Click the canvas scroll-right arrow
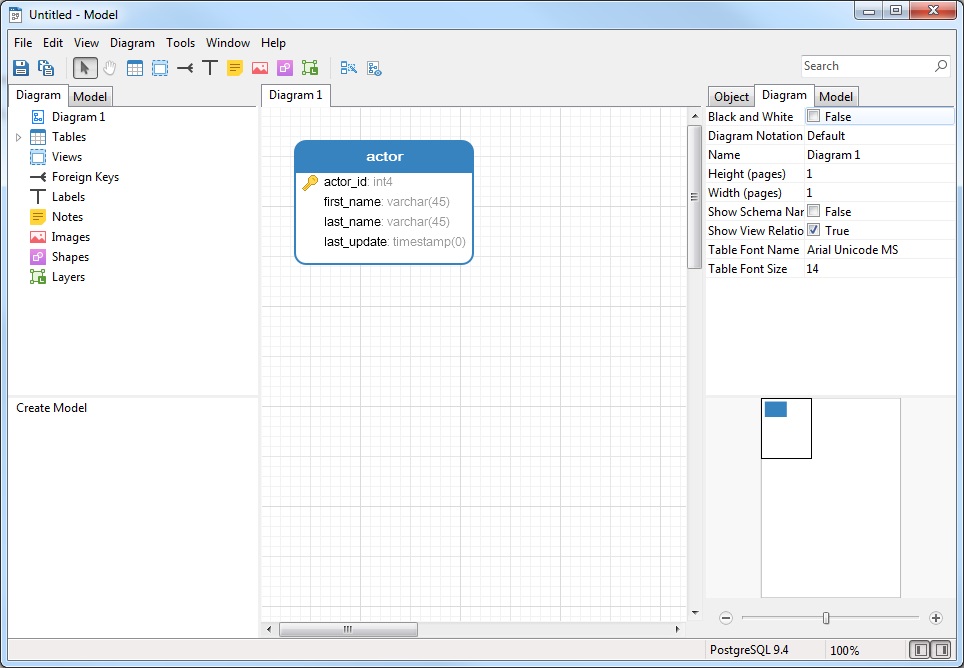The width and height of the screenshot is (964, 668). pyautogui.click(x=677, y=629)
